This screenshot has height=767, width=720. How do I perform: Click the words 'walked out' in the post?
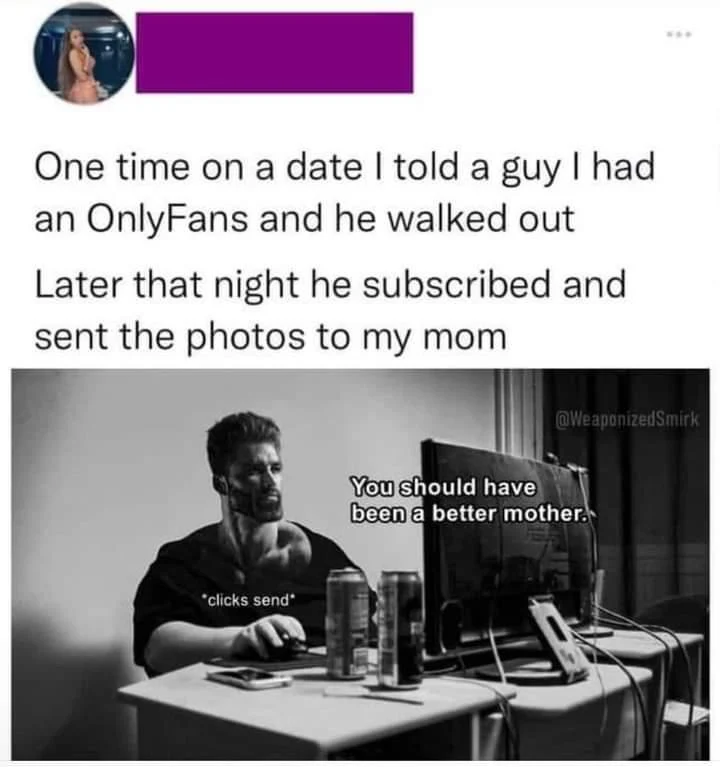(x=481, y=220)
